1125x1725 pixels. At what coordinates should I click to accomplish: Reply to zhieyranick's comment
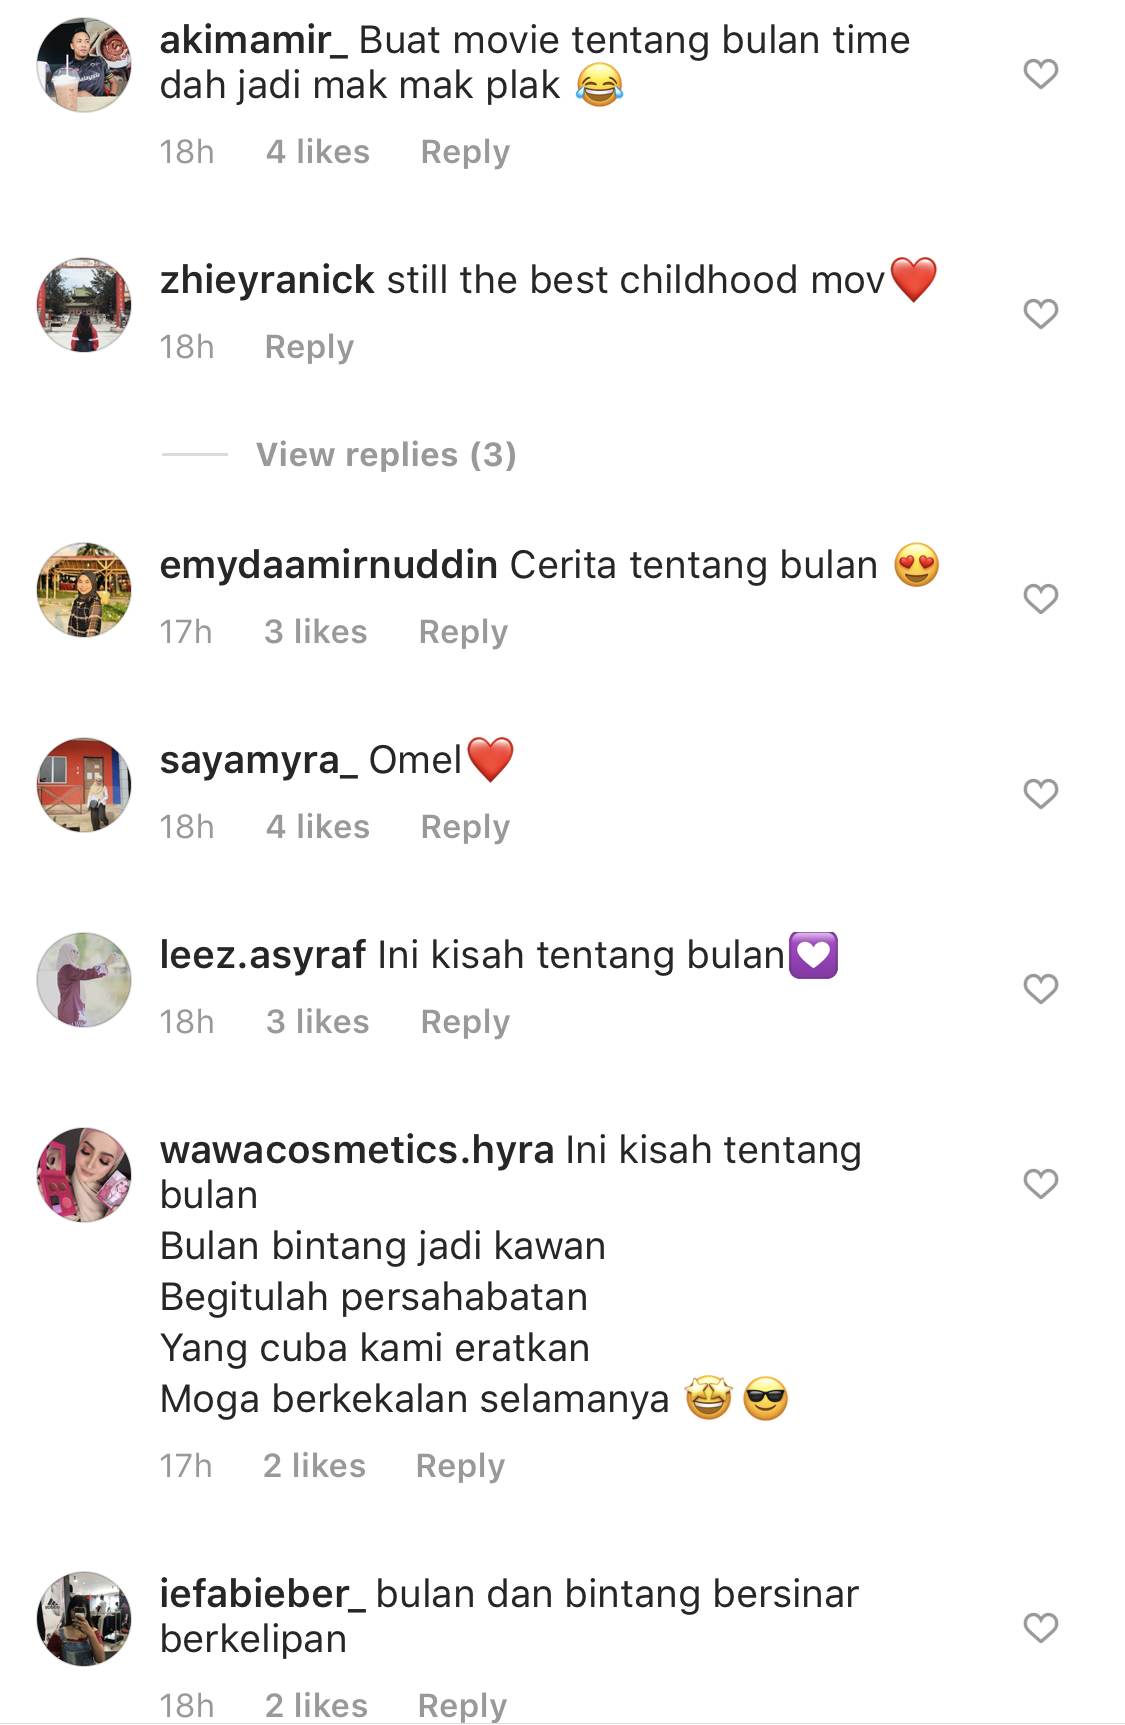pyautogui.click(x=309, y=347)
